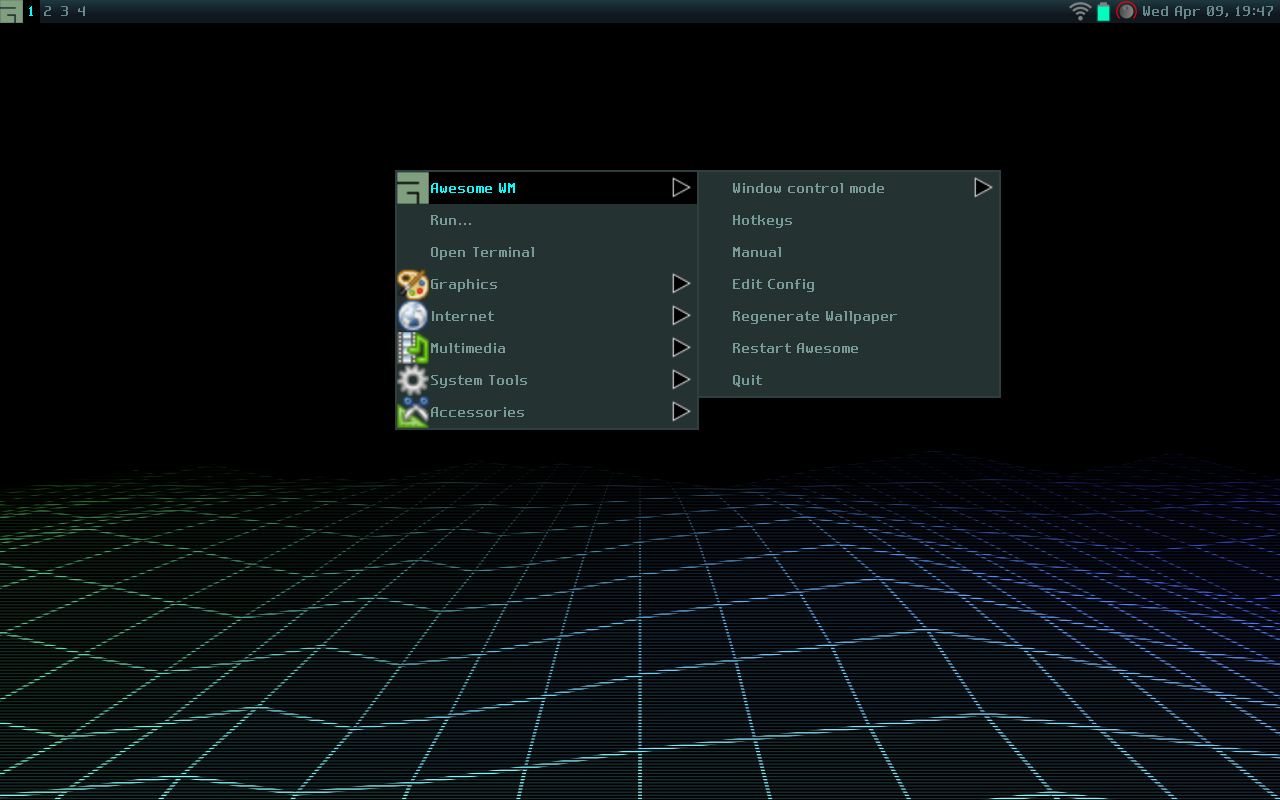This screenshot has width=1280, height=800.
Task: Open the Hotkeys menu entry
Action: click(849, 220)
